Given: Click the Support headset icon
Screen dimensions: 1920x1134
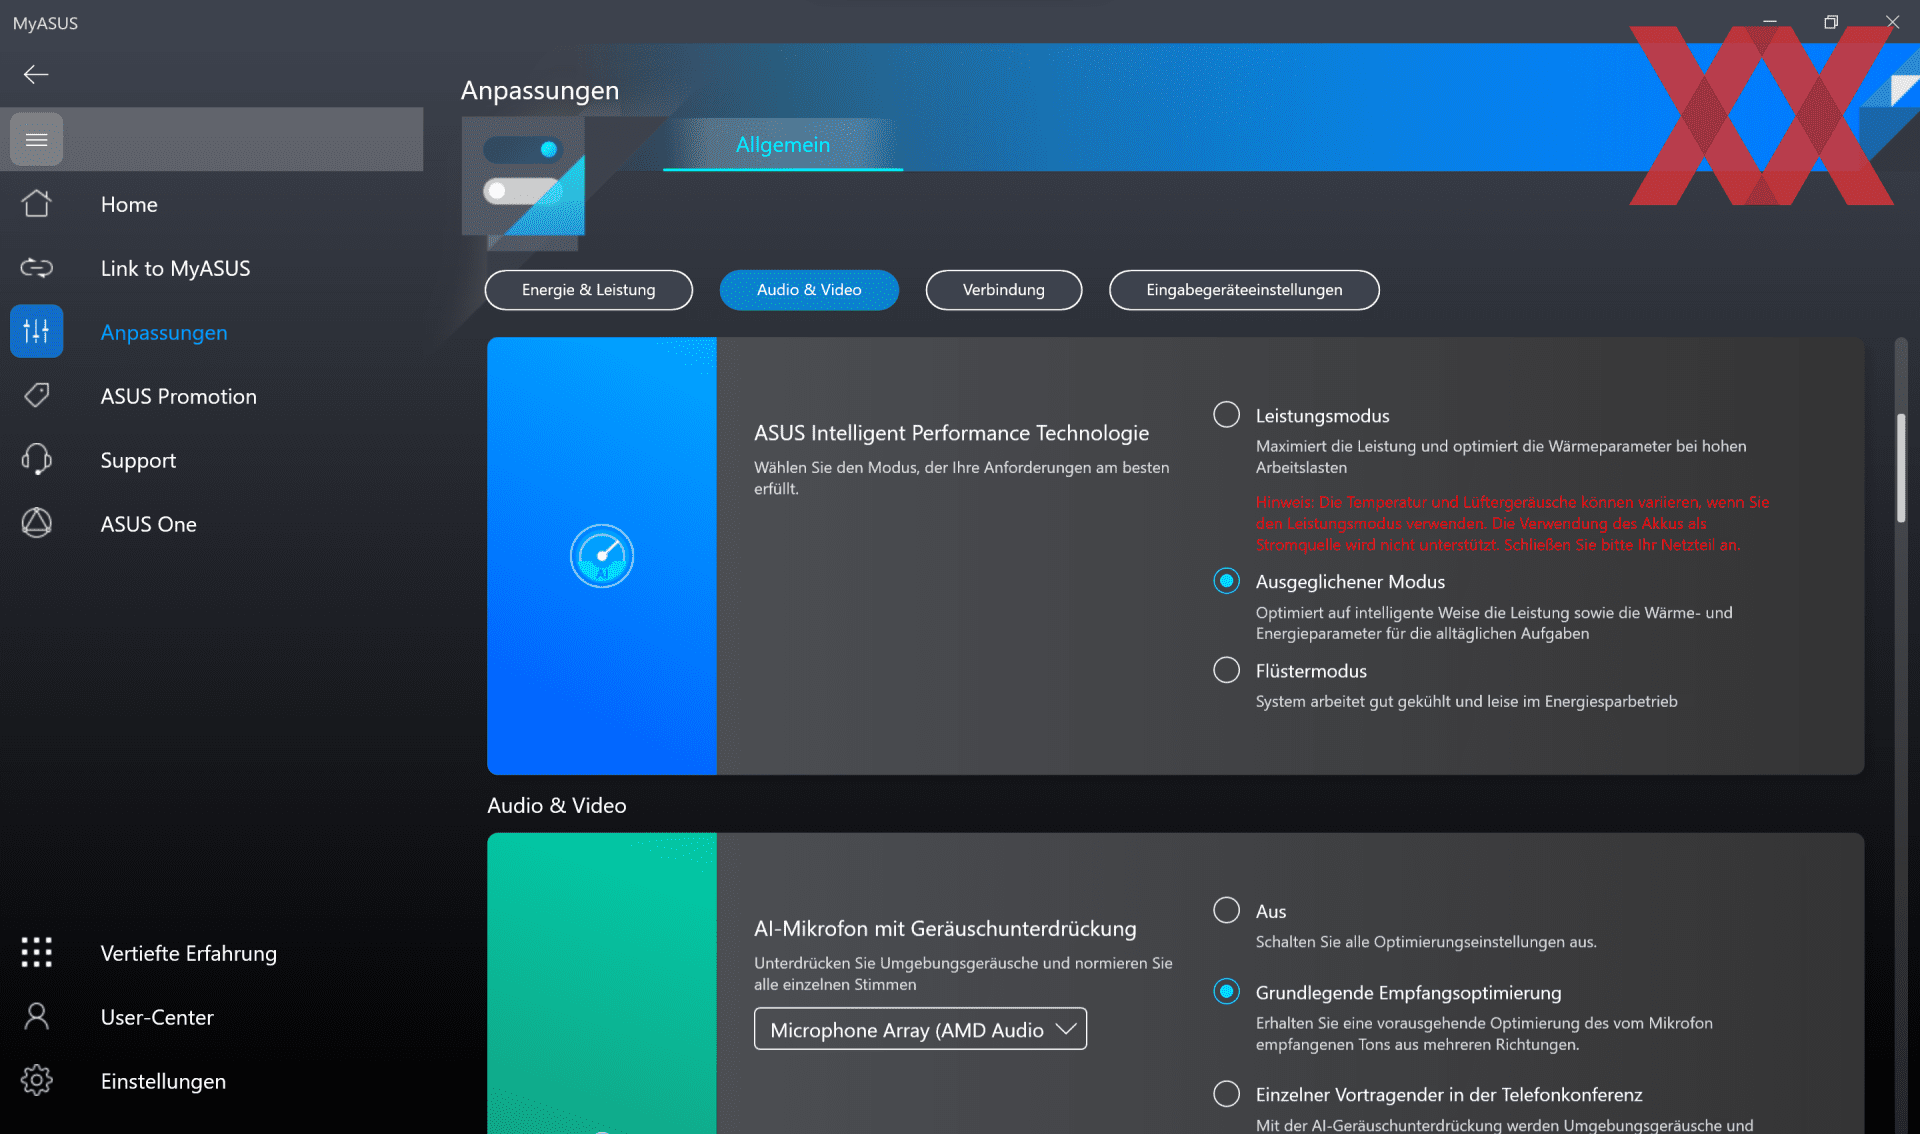Looking at the screenshot, I should [37, 459].
